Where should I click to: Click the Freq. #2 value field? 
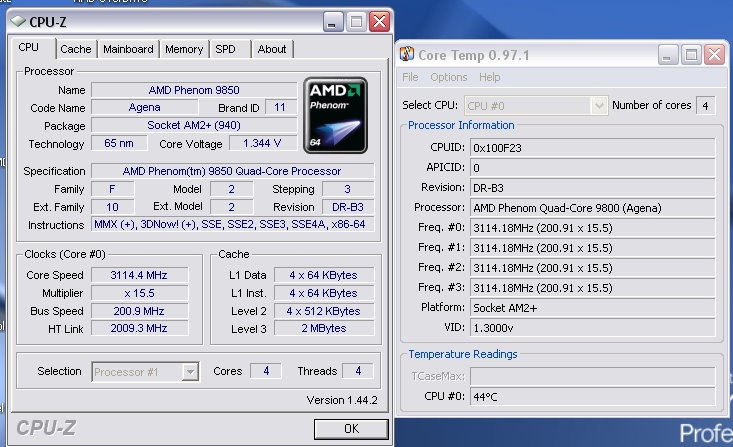pos(592,268)
